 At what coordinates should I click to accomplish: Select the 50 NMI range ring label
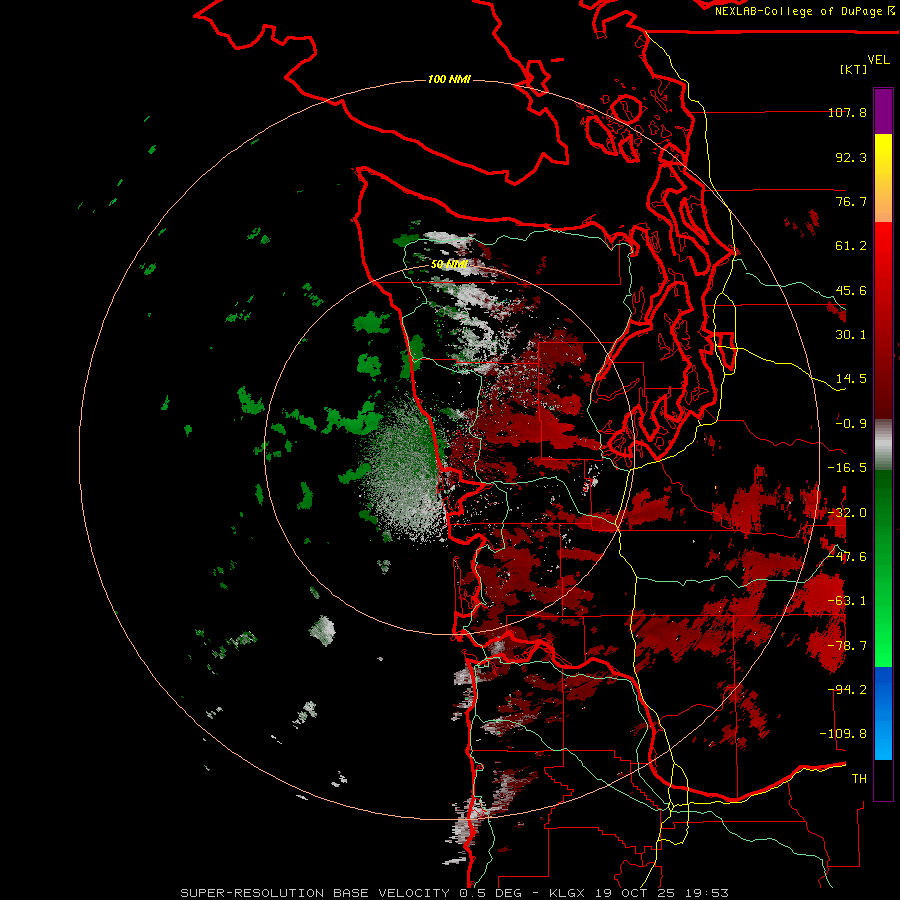tap(449, 264)
